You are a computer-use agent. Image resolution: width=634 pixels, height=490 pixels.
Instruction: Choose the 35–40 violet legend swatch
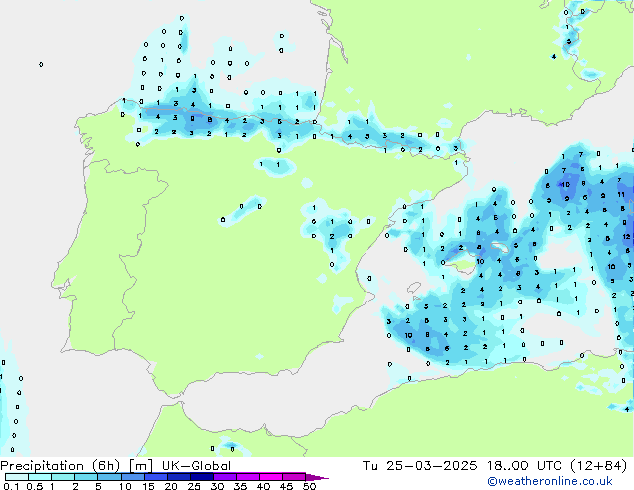coord(247,477)
